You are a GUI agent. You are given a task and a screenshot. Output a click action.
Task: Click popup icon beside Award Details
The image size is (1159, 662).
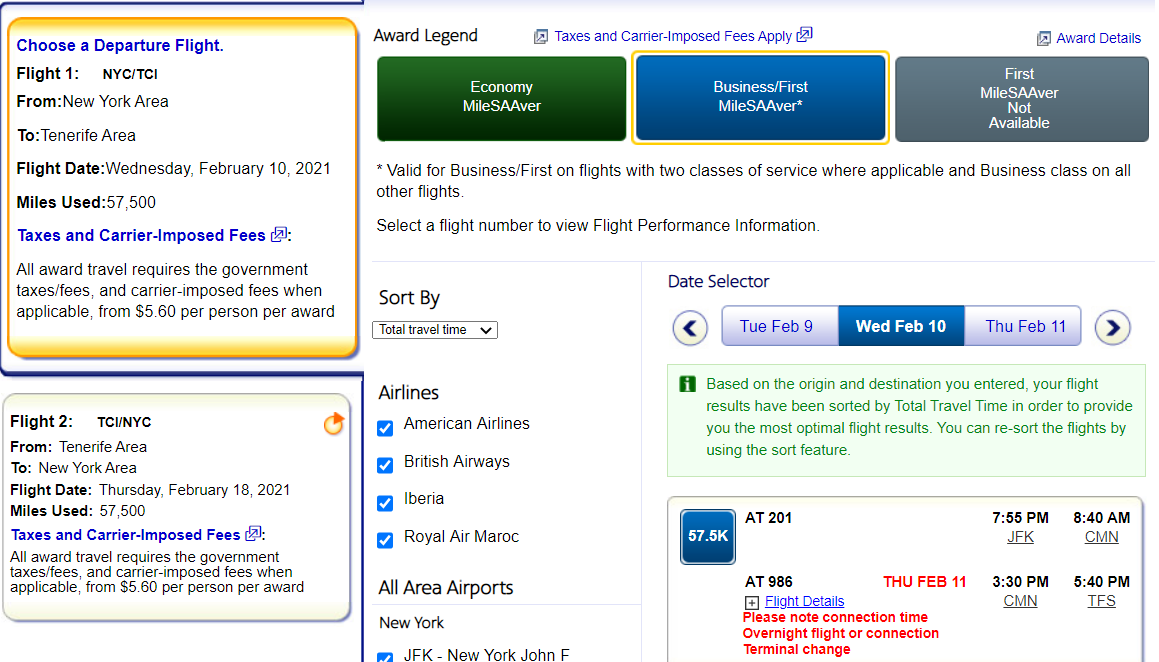1044,38
